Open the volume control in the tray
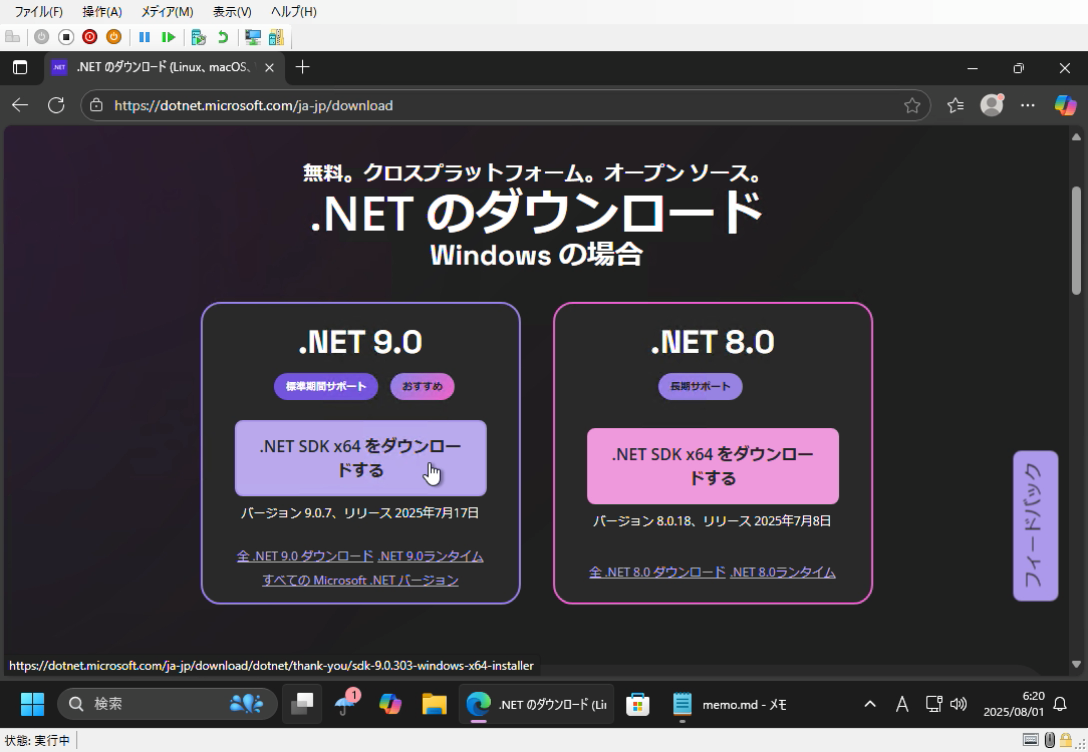Viewport: 1088px width, 752px height. pyautogui.click(x=958, y=704)
